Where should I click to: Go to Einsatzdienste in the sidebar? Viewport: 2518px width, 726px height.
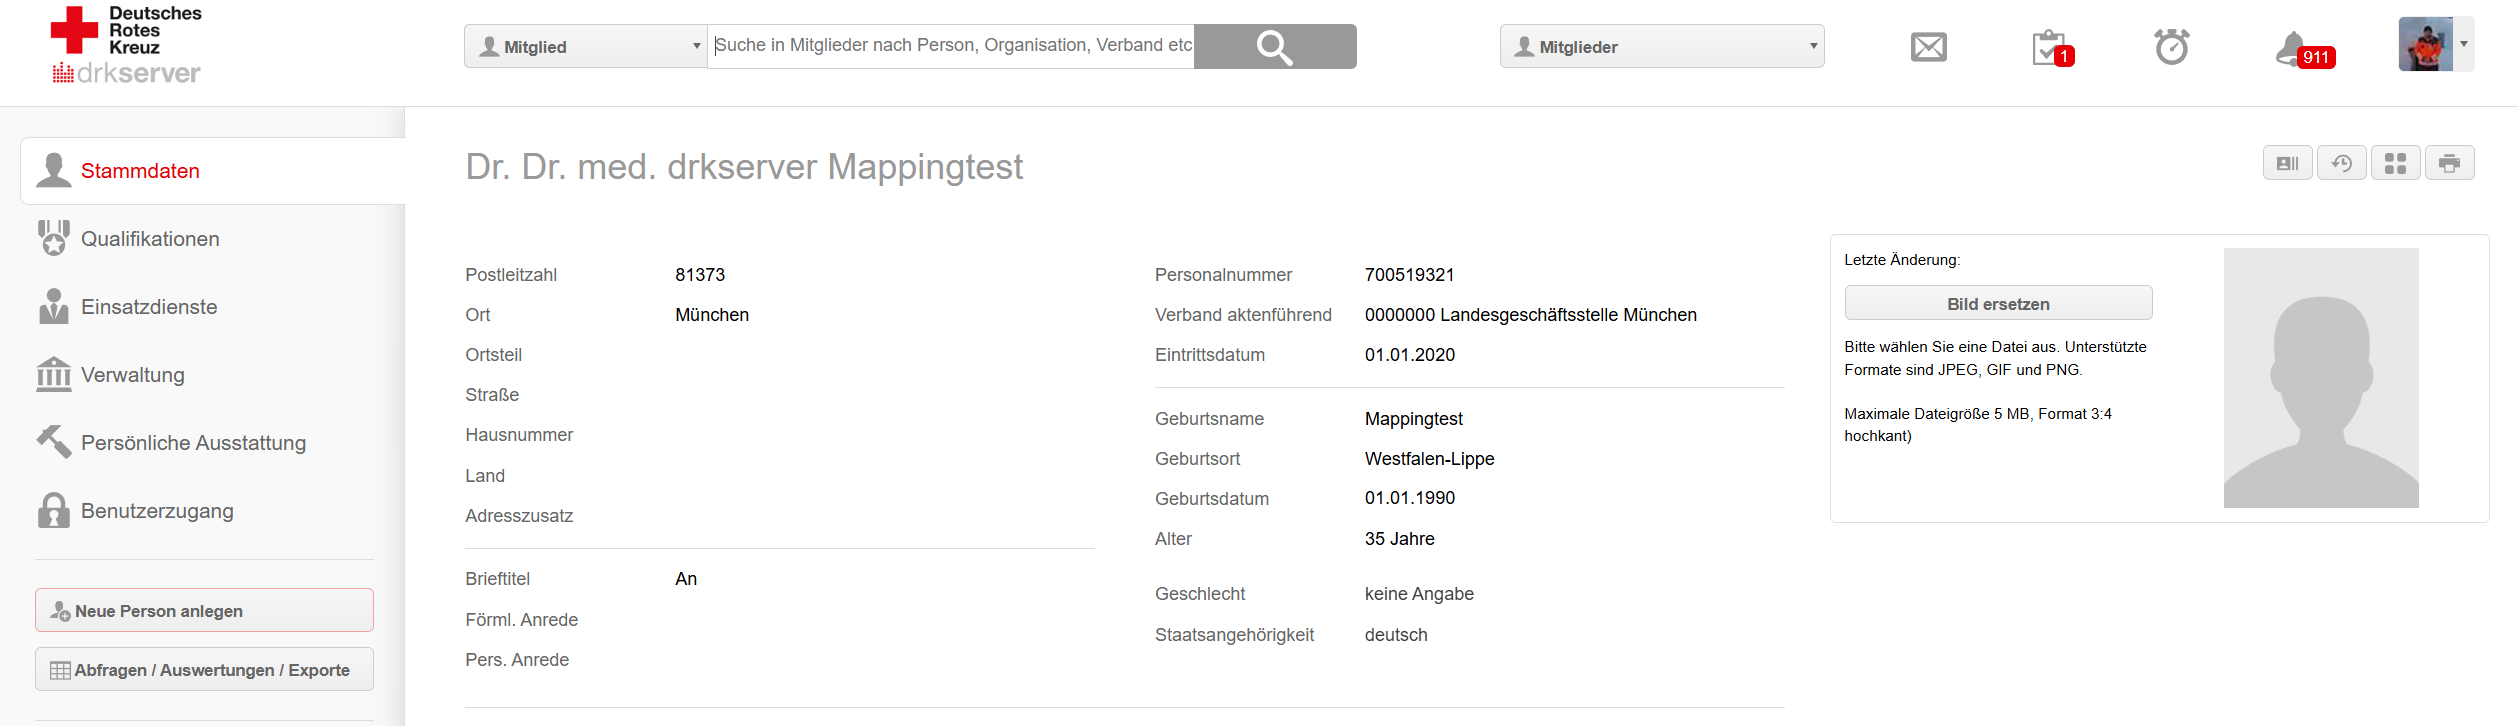pos(149,307)
